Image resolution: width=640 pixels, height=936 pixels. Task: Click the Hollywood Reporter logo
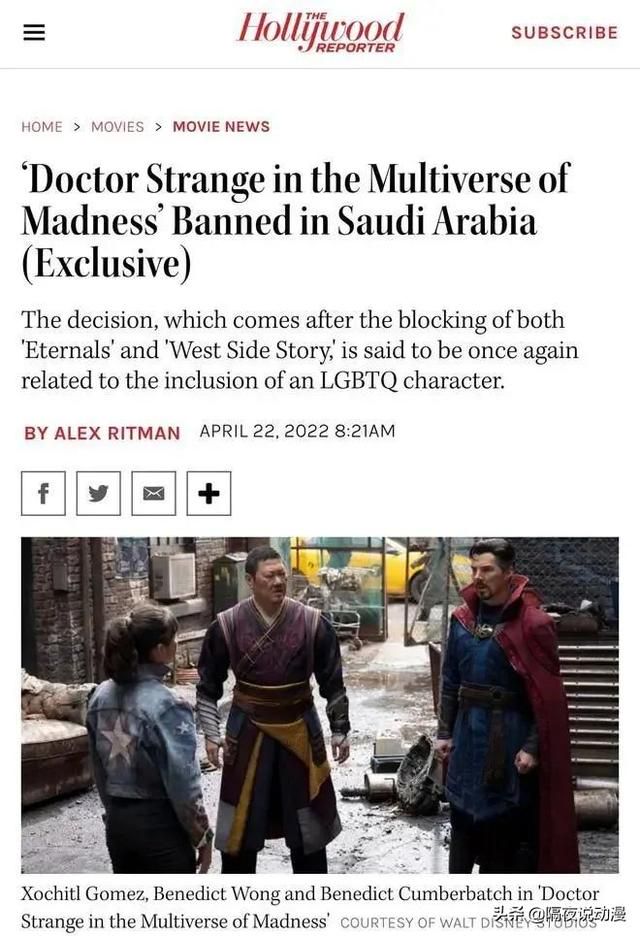click(x=321, y=32)
